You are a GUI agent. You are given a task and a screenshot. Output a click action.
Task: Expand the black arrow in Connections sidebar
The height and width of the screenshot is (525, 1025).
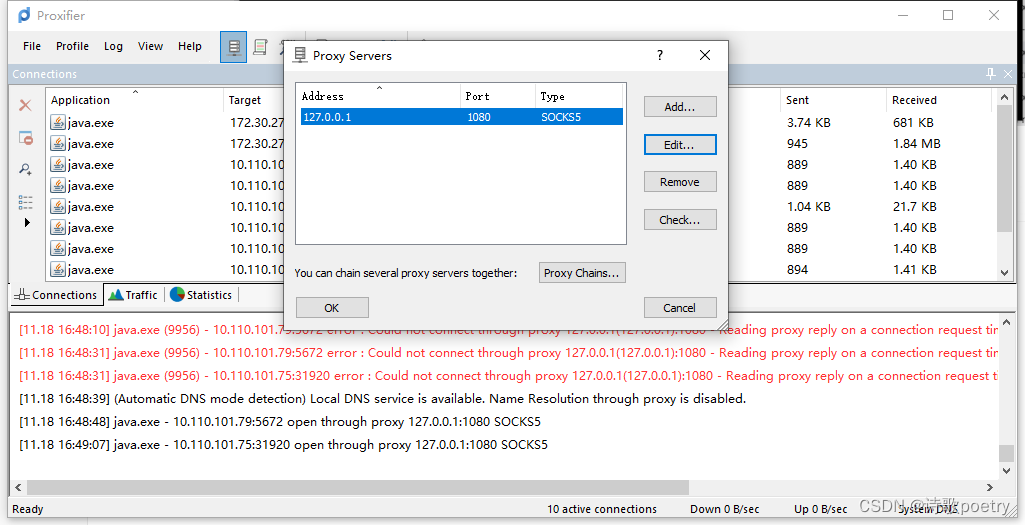click(27, 222)
